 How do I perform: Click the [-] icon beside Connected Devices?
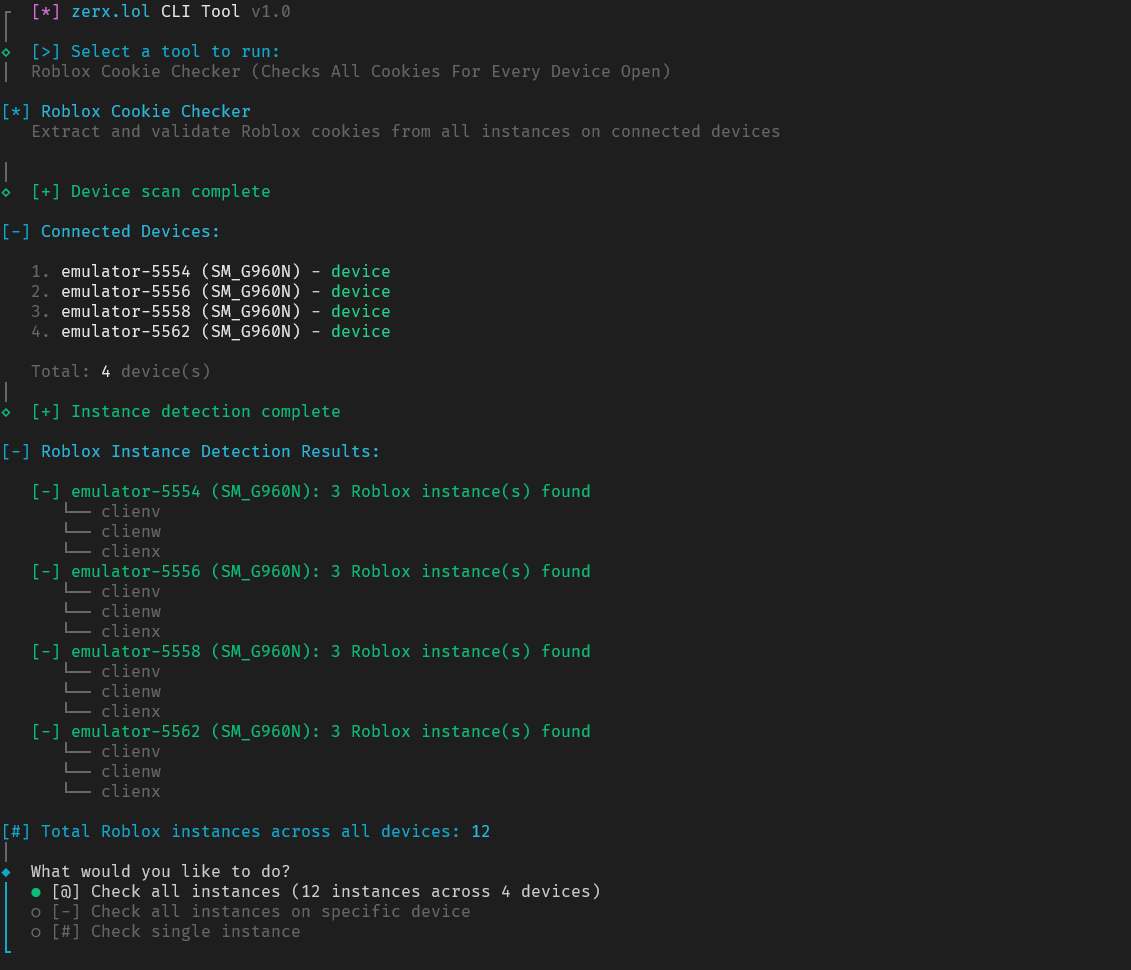coord(16,231)
